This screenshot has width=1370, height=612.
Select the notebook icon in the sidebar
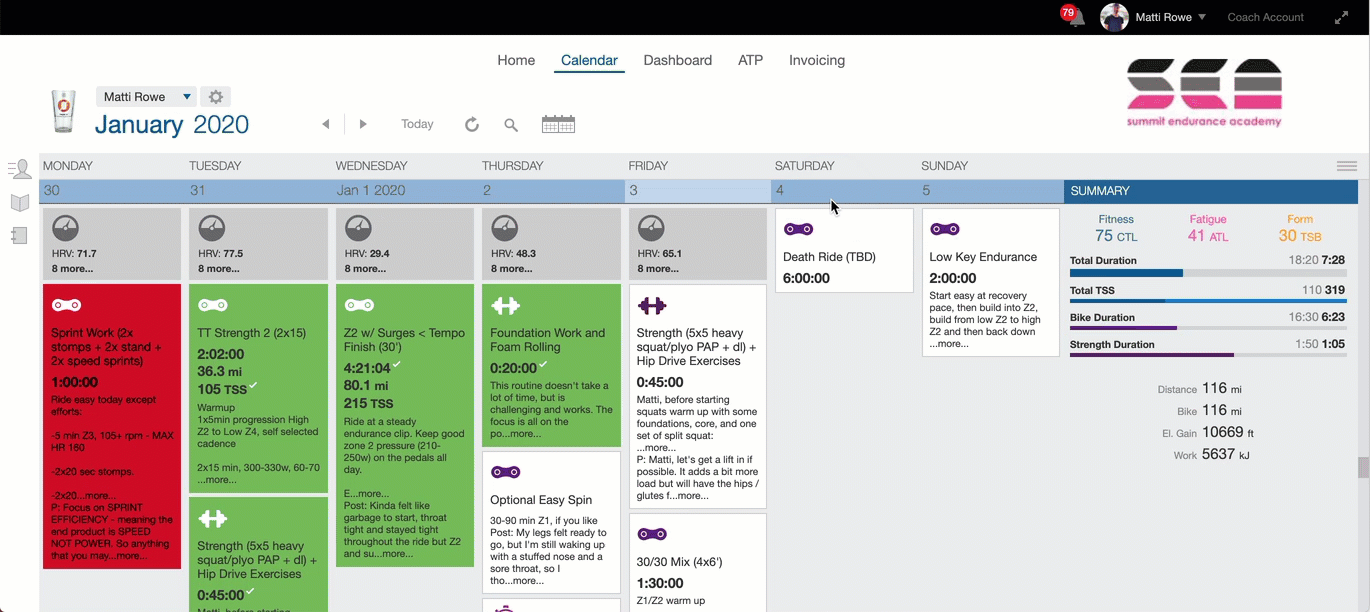point(20,234)
